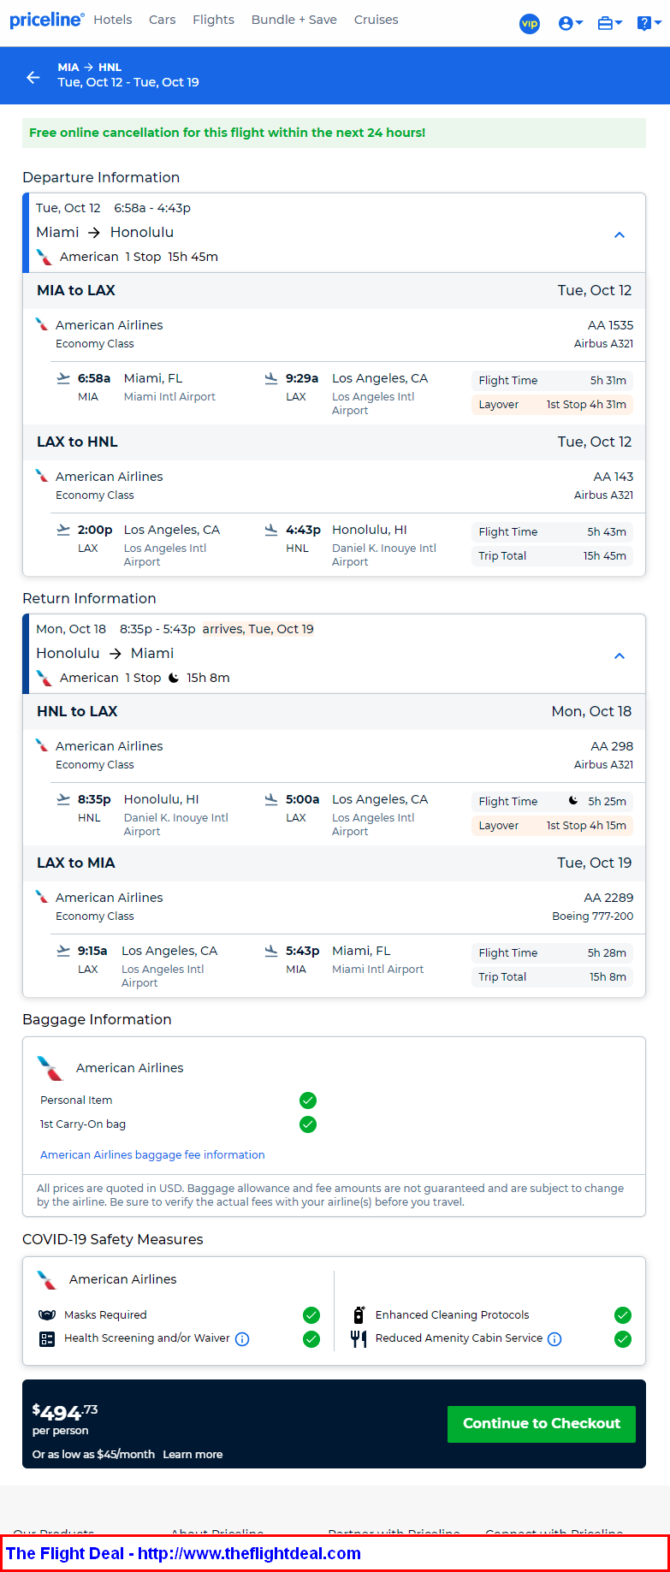The image size is (670, 1572).
Task: Open American Airlines baggage fee information link
Action: coord(152,1155)
